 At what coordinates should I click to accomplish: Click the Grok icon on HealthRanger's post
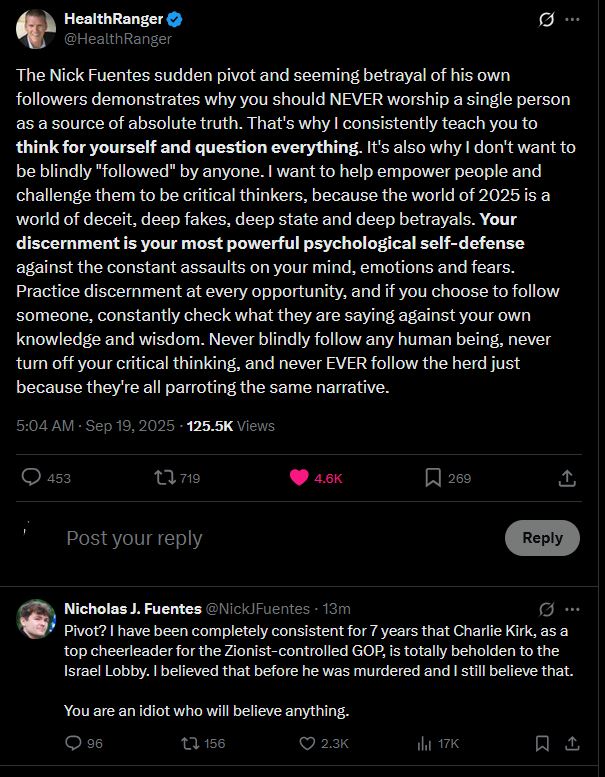click(547, 20)
